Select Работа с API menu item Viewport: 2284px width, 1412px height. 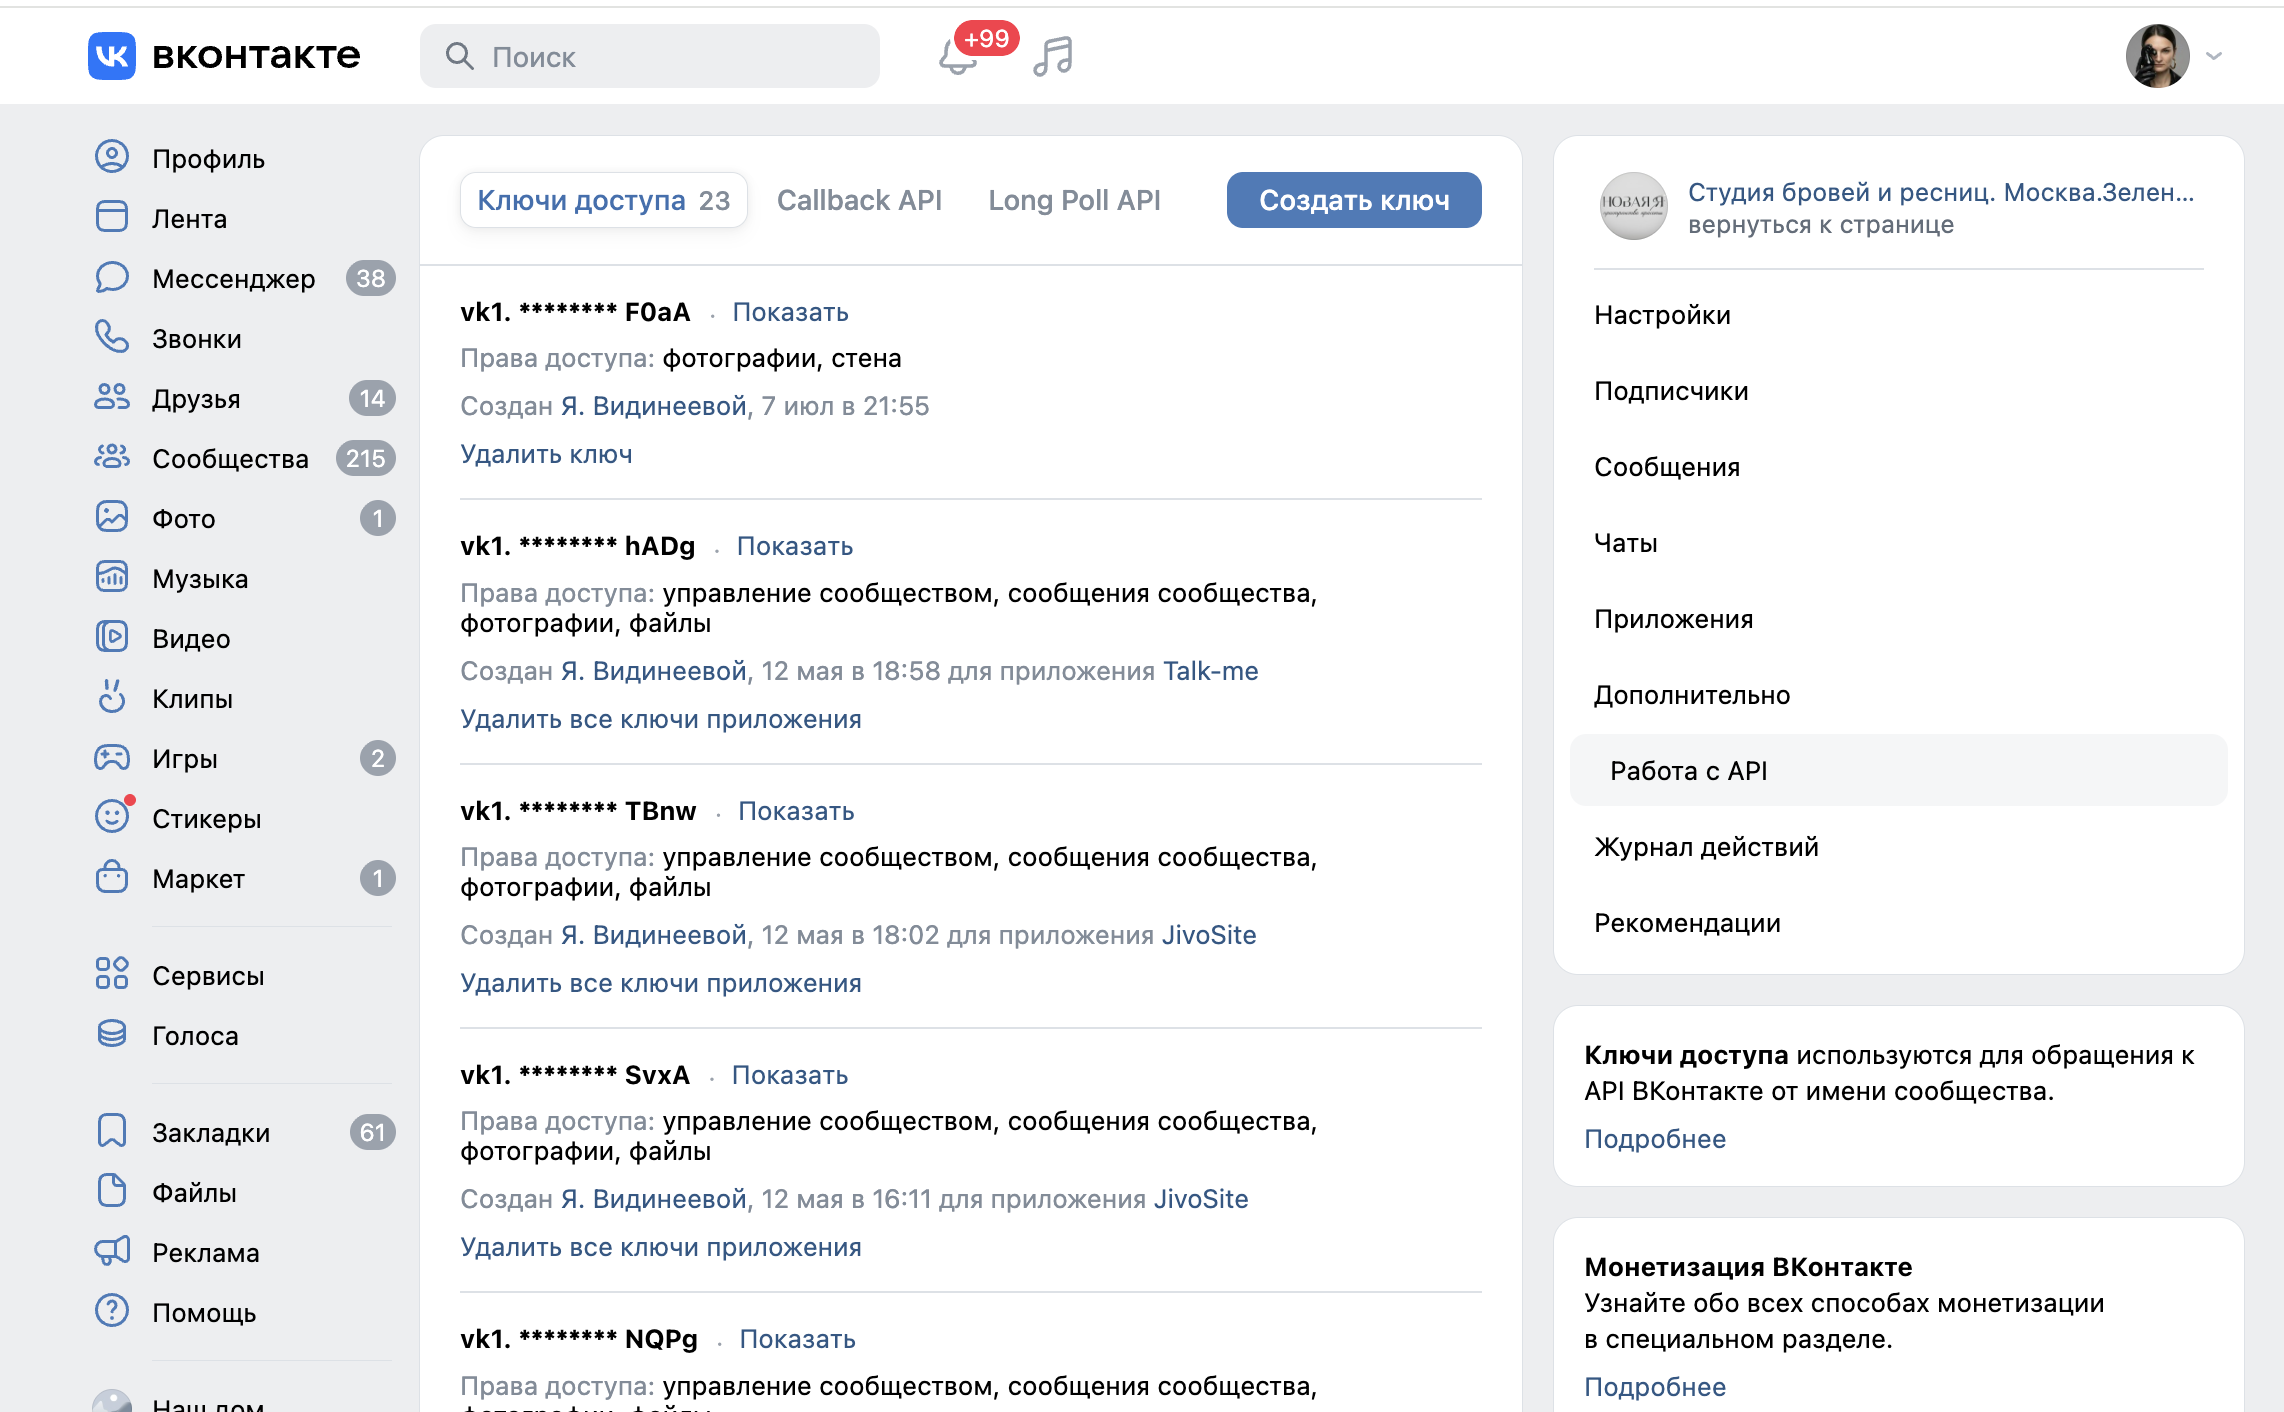1898,770
